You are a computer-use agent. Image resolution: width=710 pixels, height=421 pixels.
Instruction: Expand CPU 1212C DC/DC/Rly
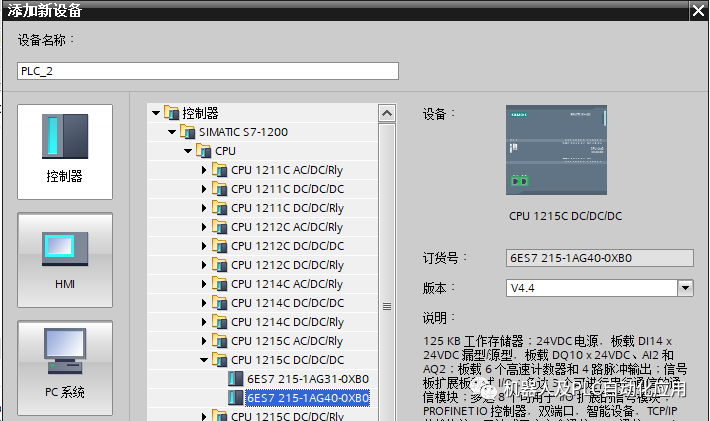204,265
